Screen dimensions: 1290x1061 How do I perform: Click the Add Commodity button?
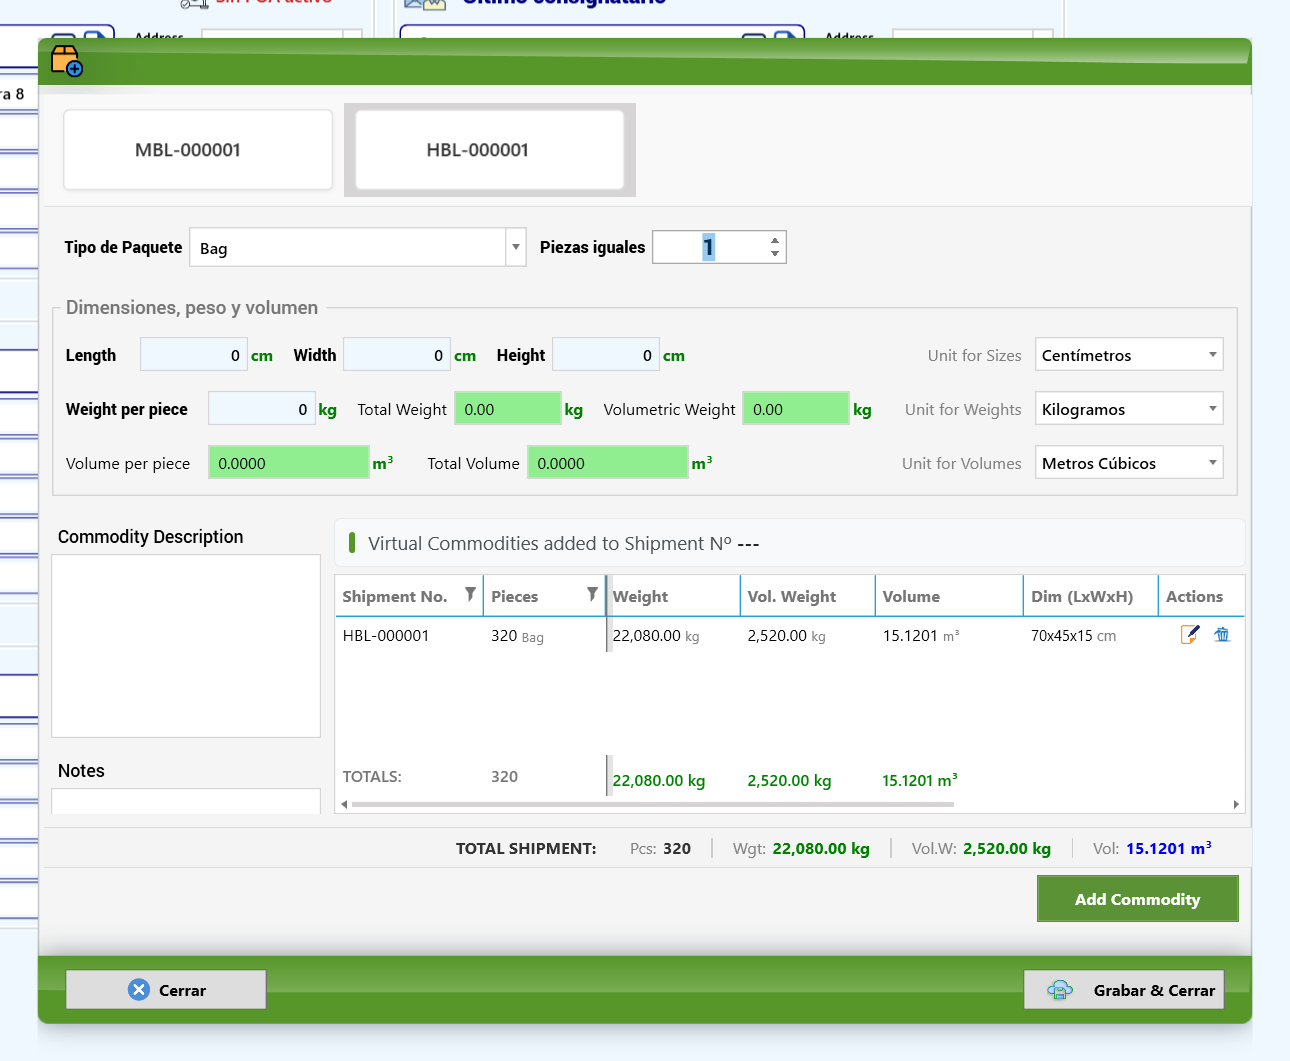1137,899
